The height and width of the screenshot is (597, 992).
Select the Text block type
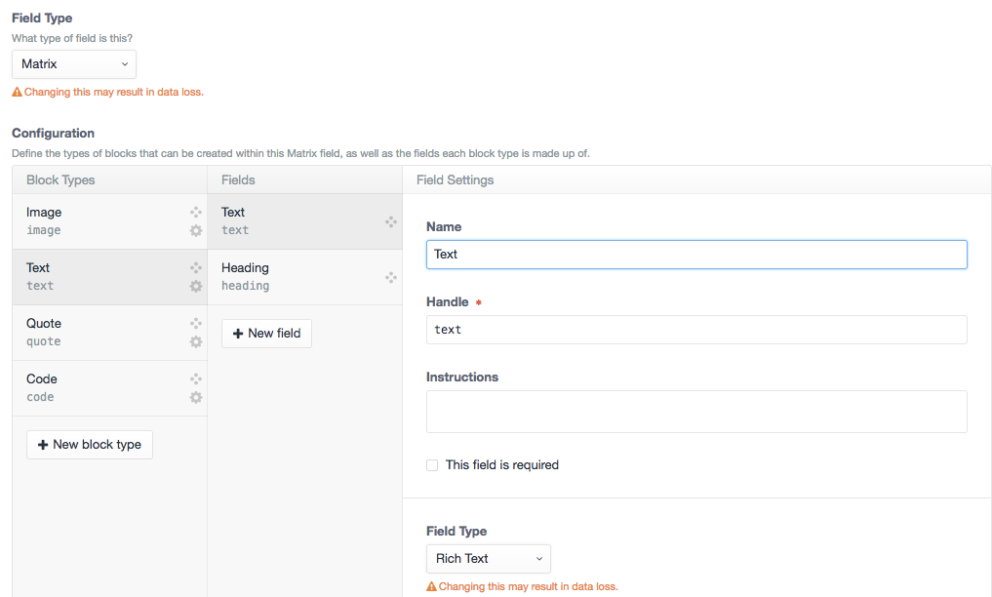pos(109,277)
